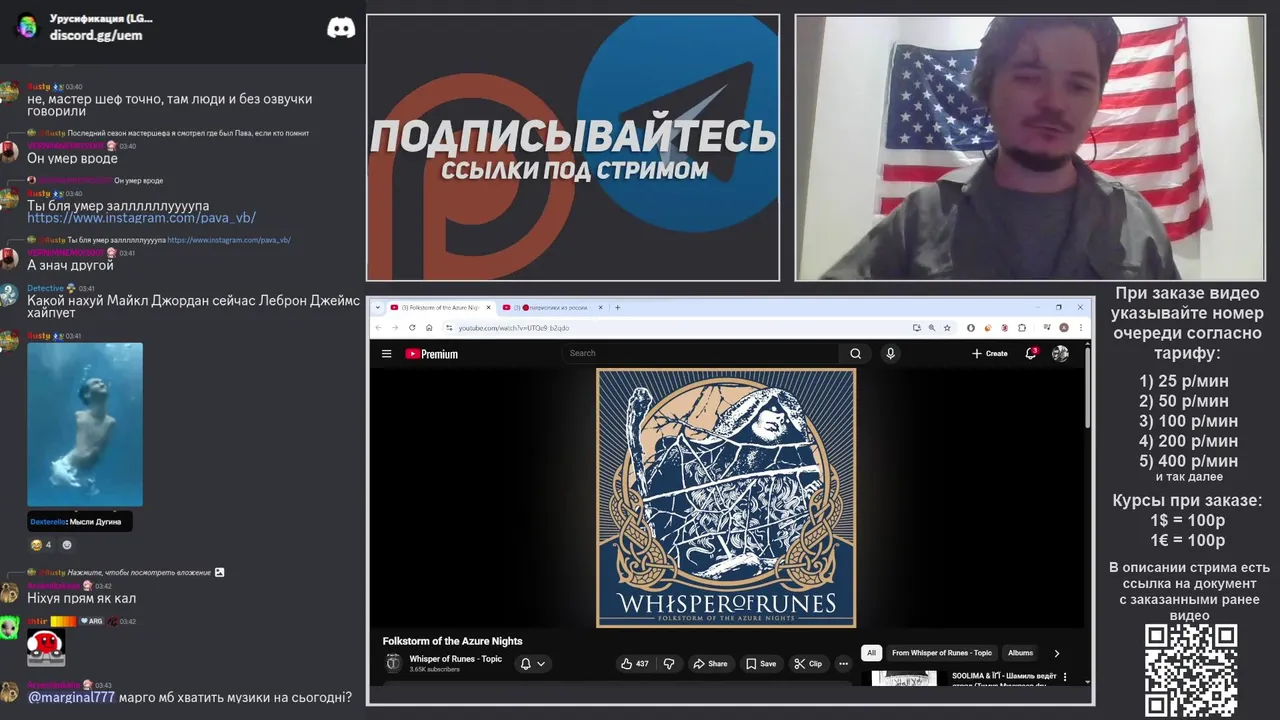Click the Clip button
Viewport: 1280px width, 720px height.
807,664
